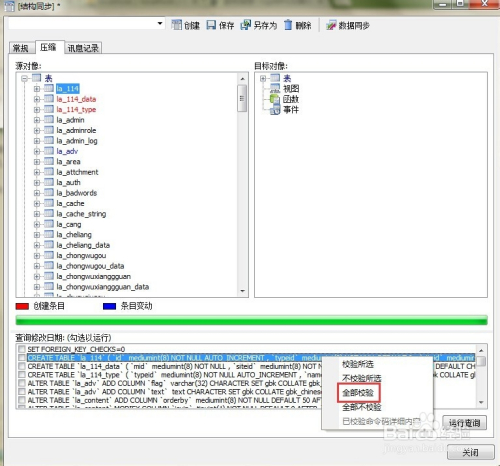500x466 pixels.
Task: Choose 全部不校验 from the context menu
Action: click(361, 407)
